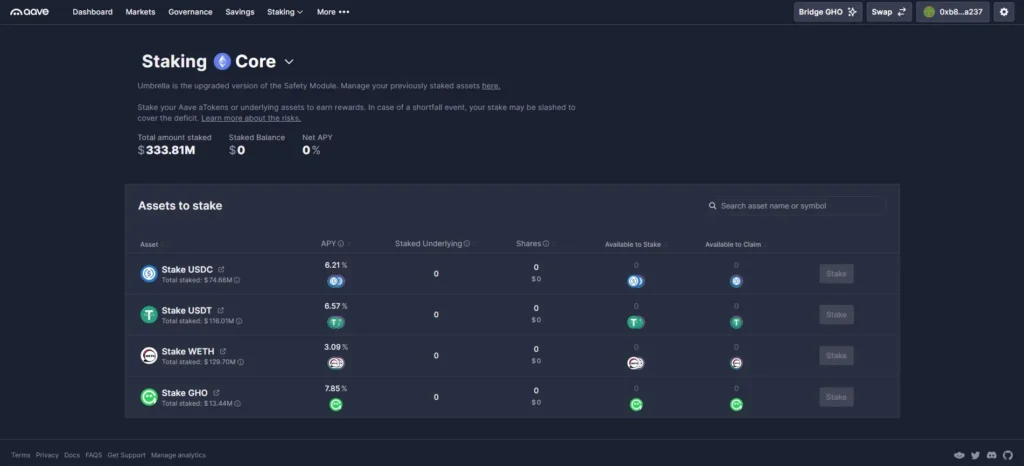The image size is (1024, 466).
Task: Sort by the Available to Stake column
Action: coord(633,245)
